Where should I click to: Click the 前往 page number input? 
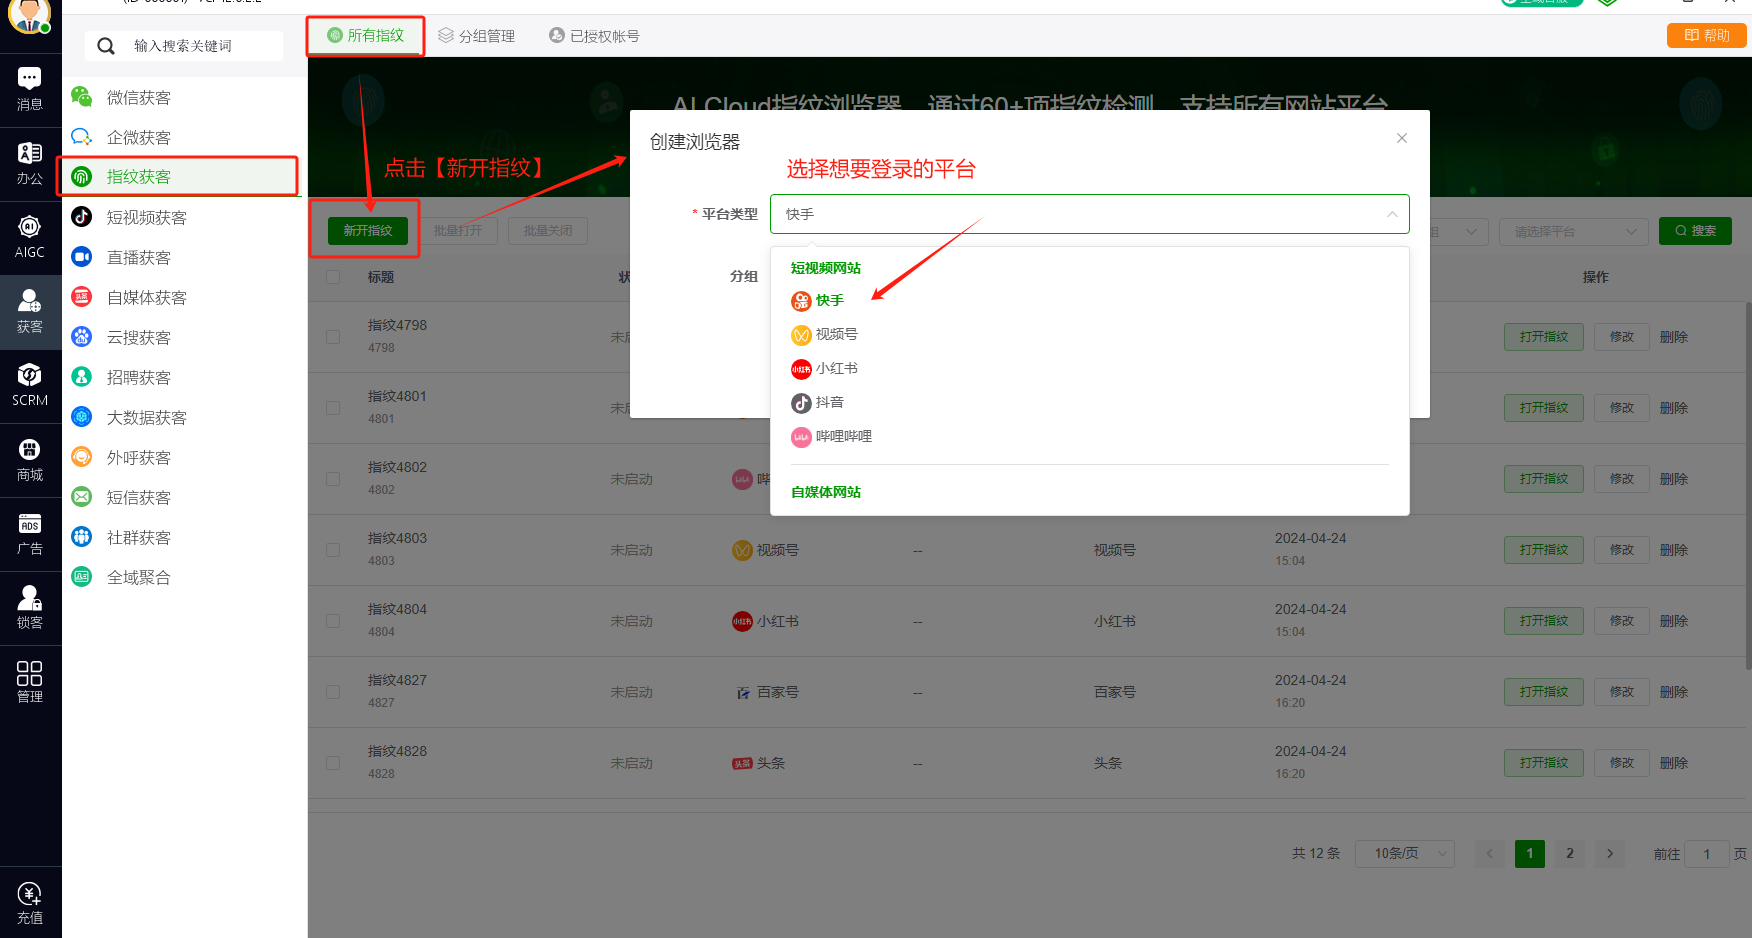coord(1707,854)
